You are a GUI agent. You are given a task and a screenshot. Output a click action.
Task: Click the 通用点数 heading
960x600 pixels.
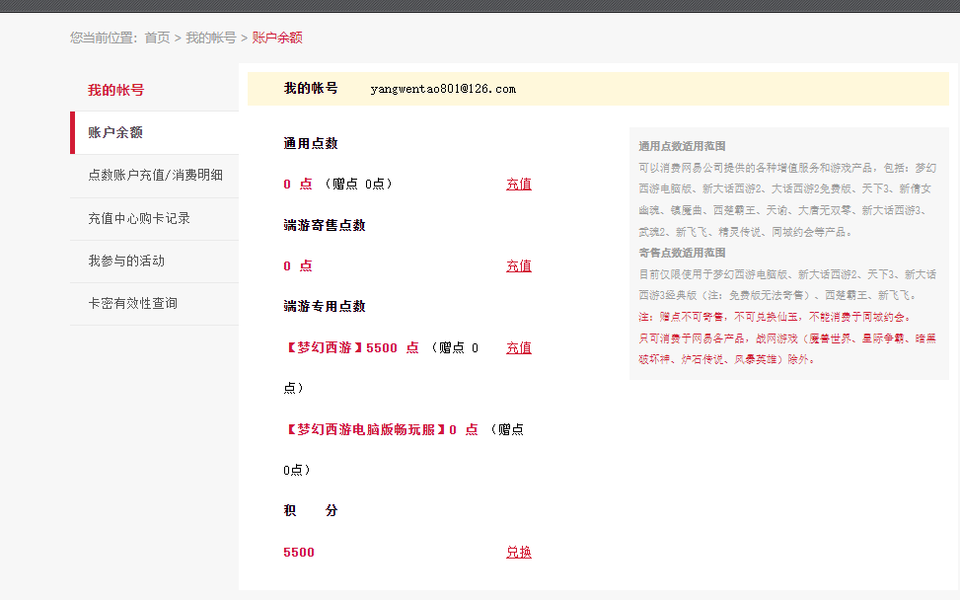pyautogui.click(x=310, y=144)
